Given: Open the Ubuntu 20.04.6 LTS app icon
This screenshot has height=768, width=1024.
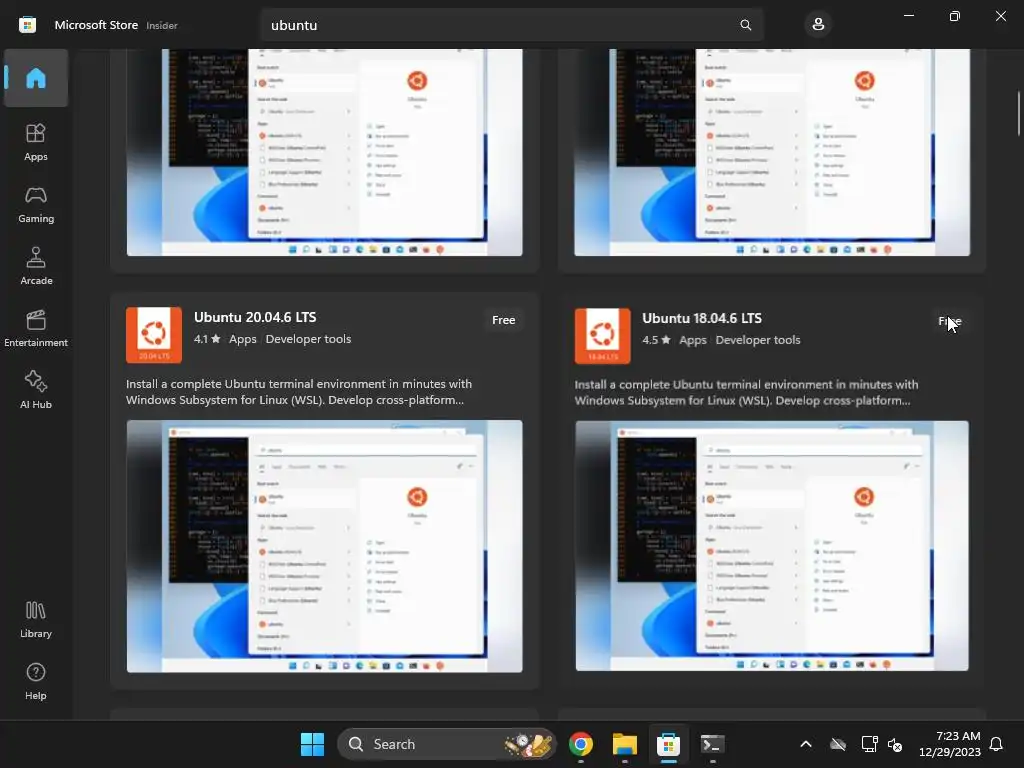Looking at the screenshot, I should pyautogui.click(x=154, y=335).
